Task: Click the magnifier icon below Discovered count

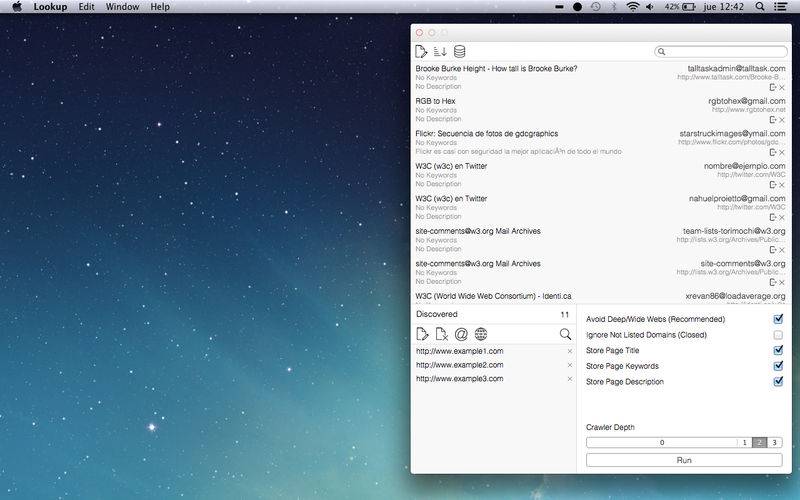Action: [565, 334]
